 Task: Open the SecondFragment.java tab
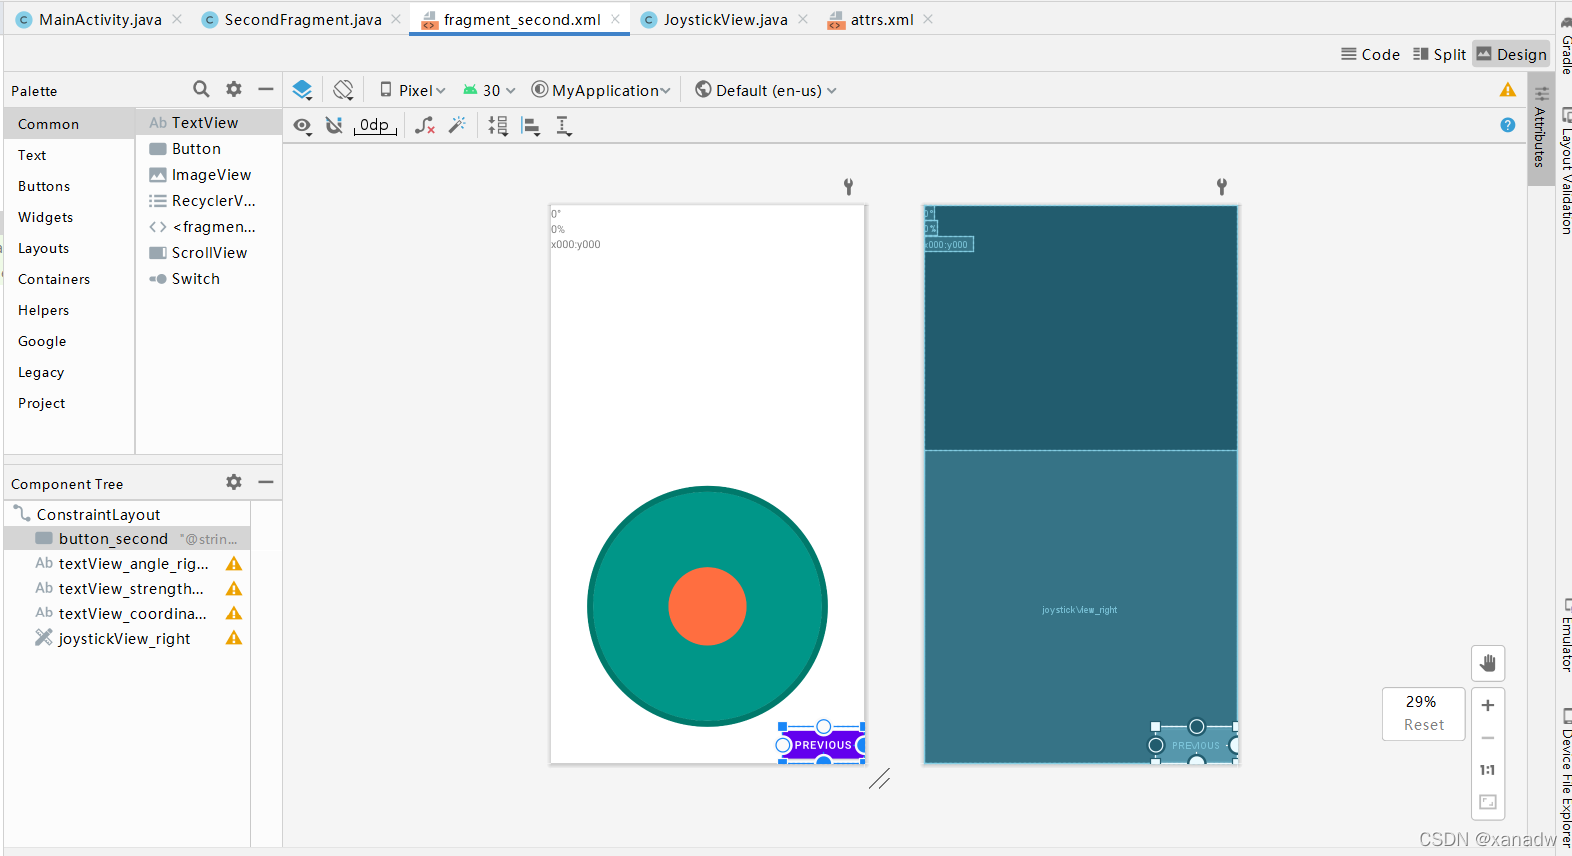point(302,19)
